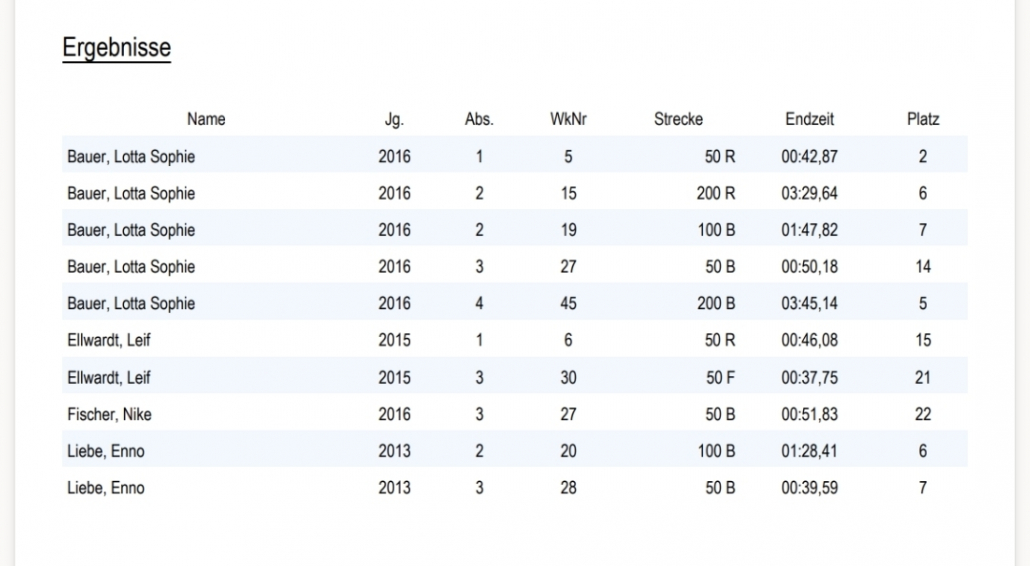Click the Ergebnisse heading
The image size is (1030, 566).
pos(116,47)
